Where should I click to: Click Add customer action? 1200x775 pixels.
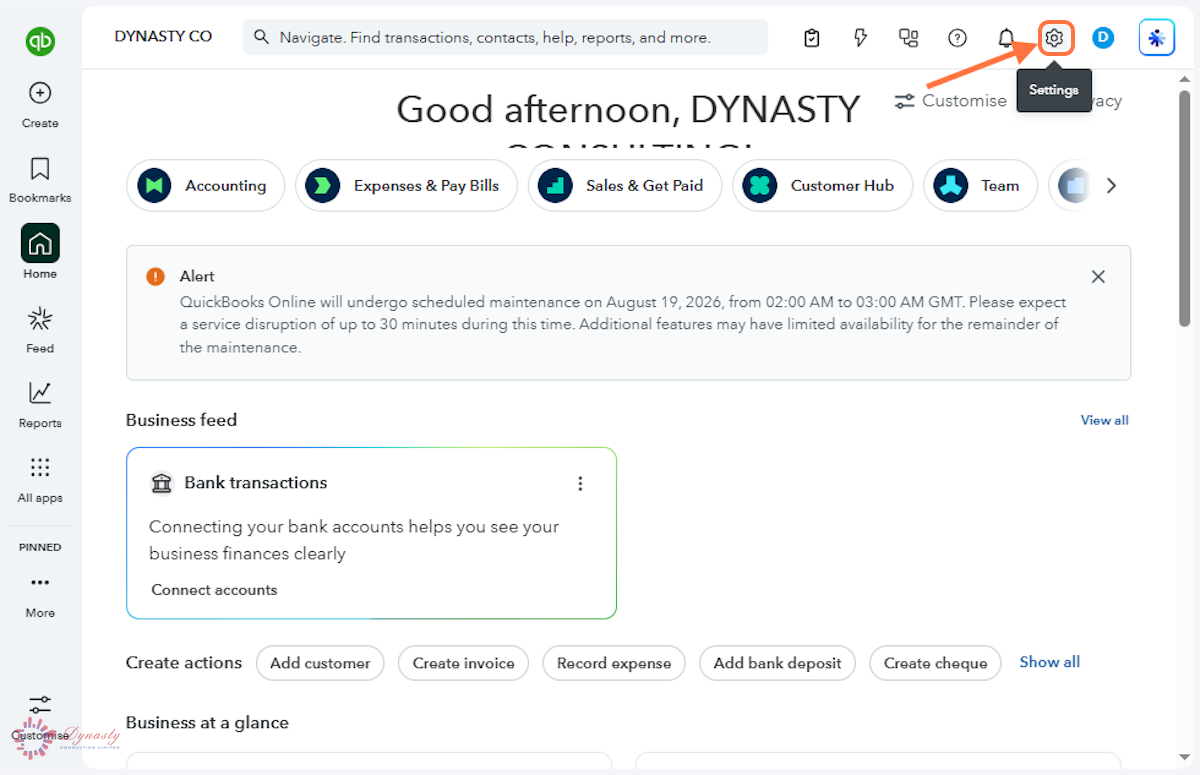320,663
